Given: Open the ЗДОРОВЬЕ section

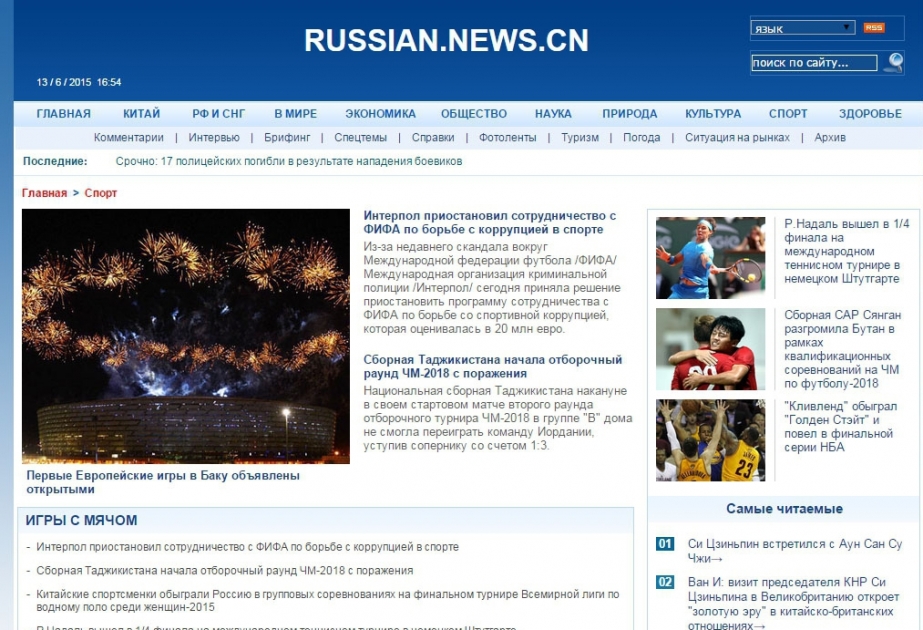Looking at the screenshot, I should pos(870,114).
